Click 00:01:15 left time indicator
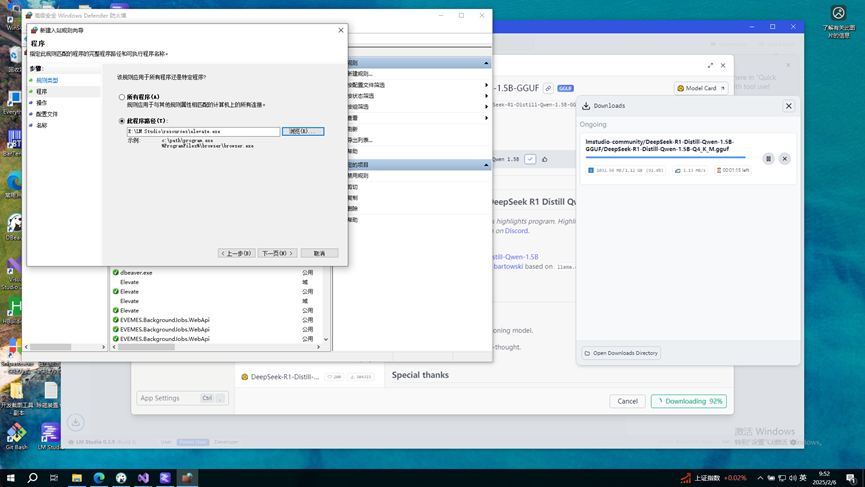Image resolution: width=865 pixels, height=487 pixels. coord(733,170)
